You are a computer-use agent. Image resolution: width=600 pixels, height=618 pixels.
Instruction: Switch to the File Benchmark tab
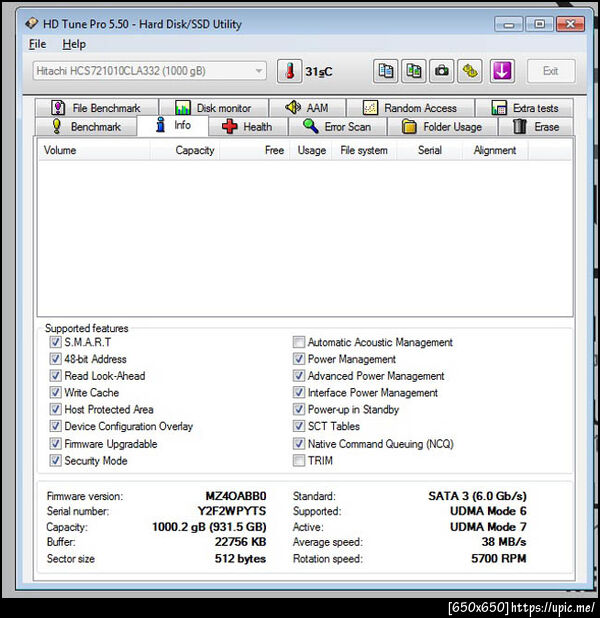click(97, 108)
